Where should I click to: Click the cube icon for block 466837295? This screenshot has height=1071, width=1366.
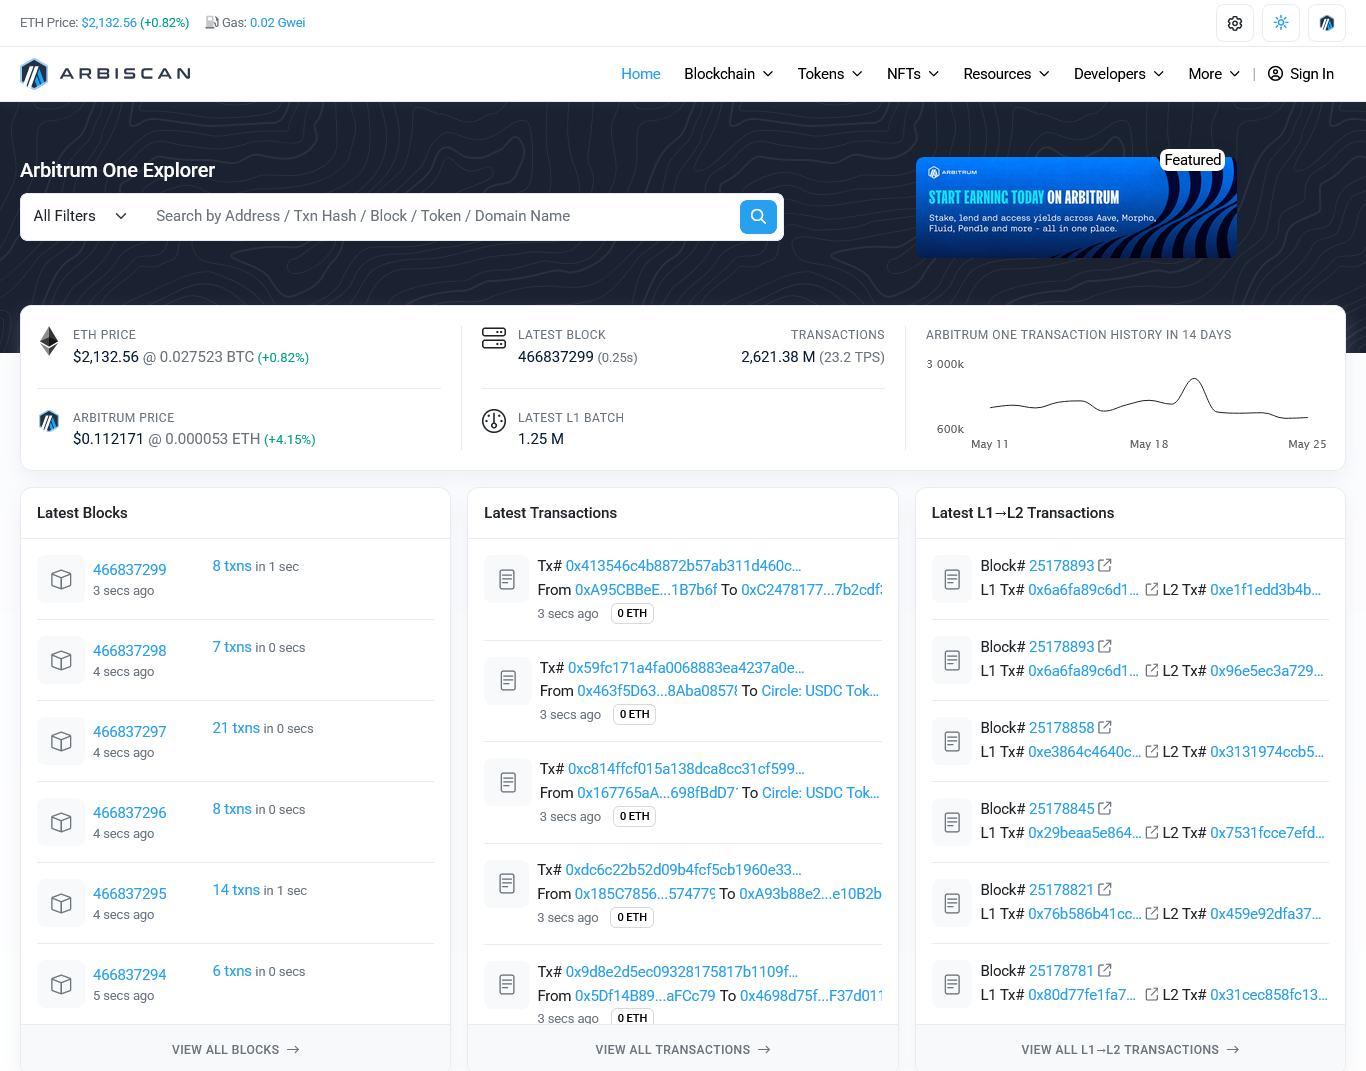(61, 903)
